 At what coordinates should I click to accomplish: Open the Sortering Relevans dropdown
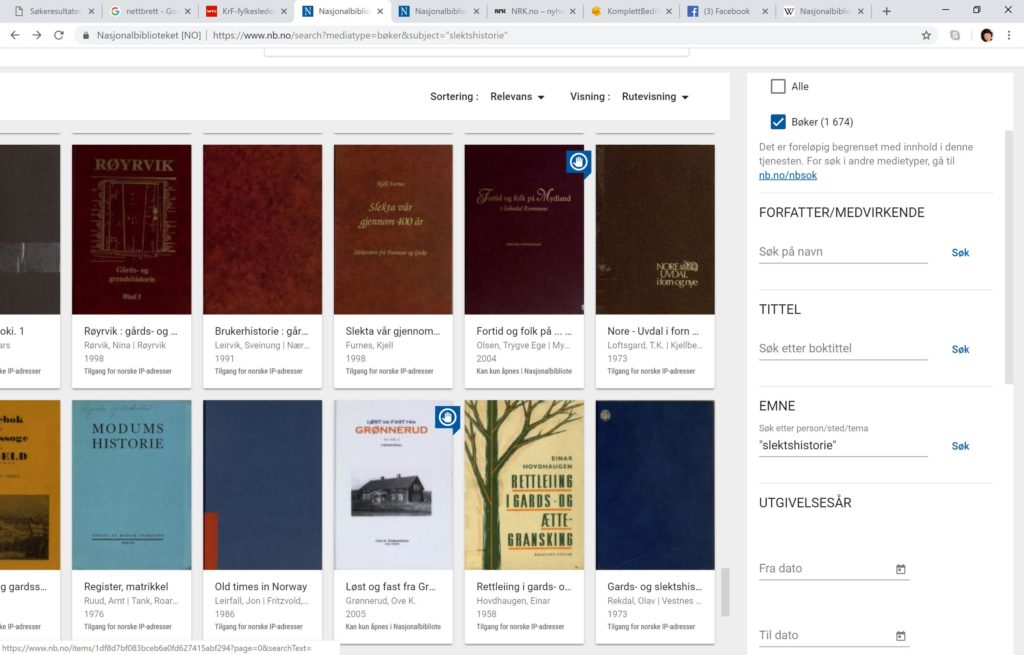(x=517, y=97)
